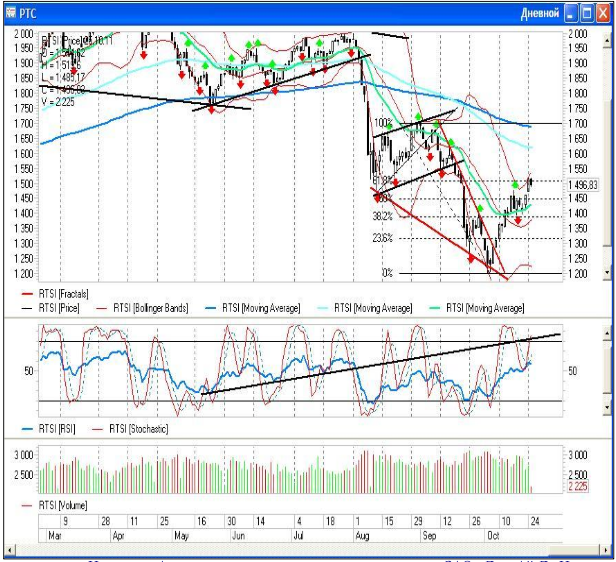The width and height of the screenshot is (616, 562).
Task: Click the horizontal scrollbar right arrow
Action: pos(607,550)
